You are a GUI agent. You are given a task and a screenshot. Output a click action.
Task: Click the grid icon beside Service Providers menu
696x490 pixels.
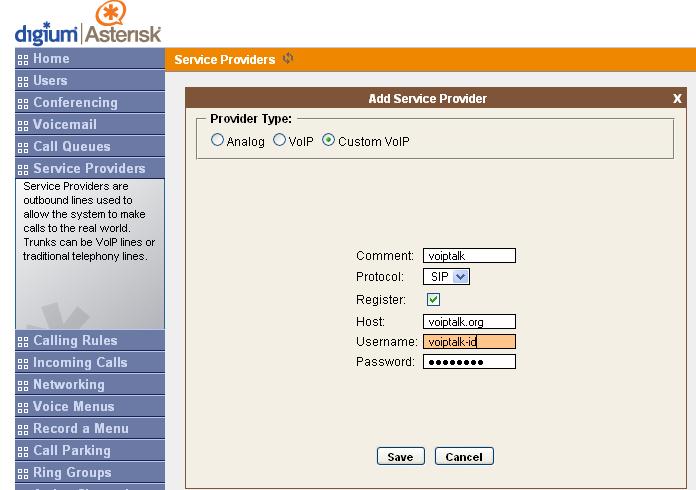[x=23, y=170]
